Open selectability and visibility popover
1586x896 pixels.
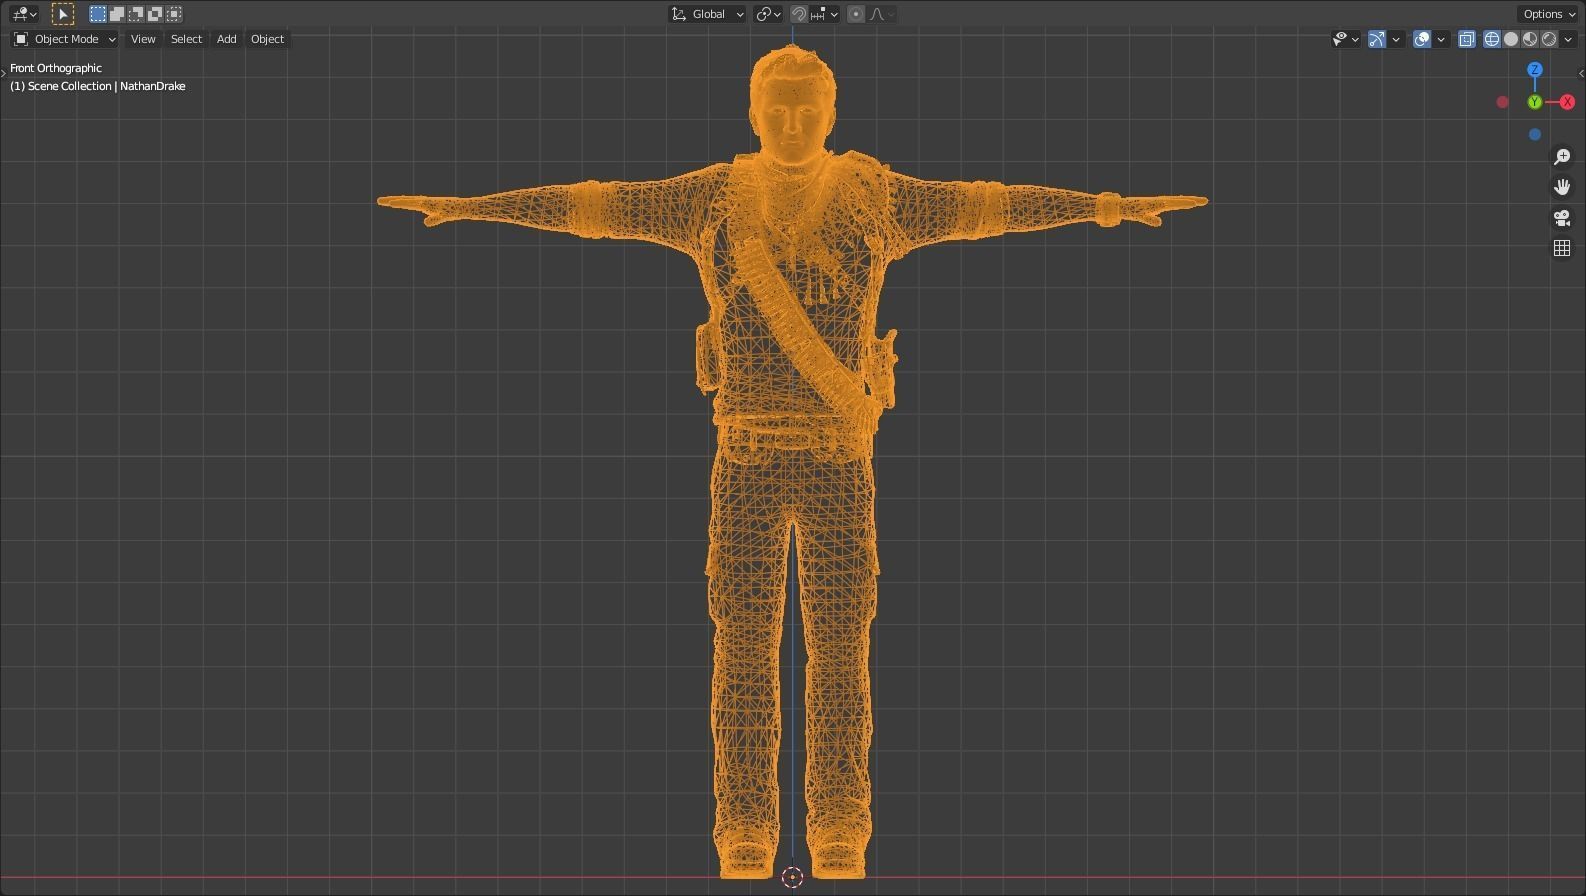pyautogui.click(x=1346, y=39)
